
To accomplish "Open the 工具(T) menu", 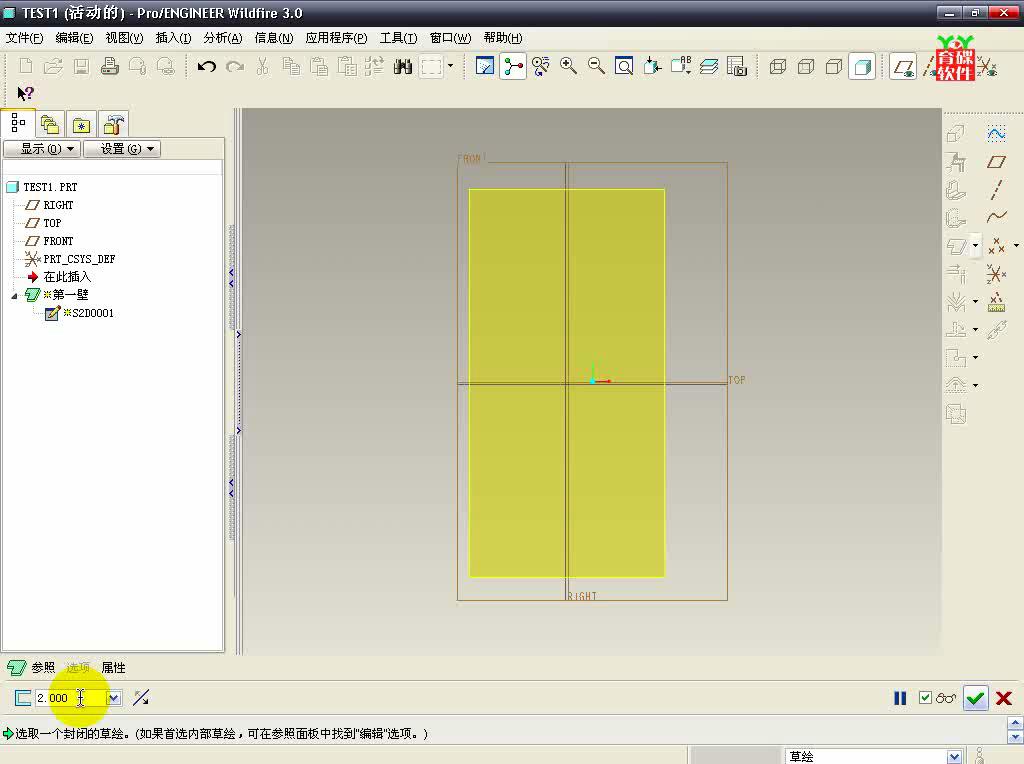I will [x=398, y=38].
